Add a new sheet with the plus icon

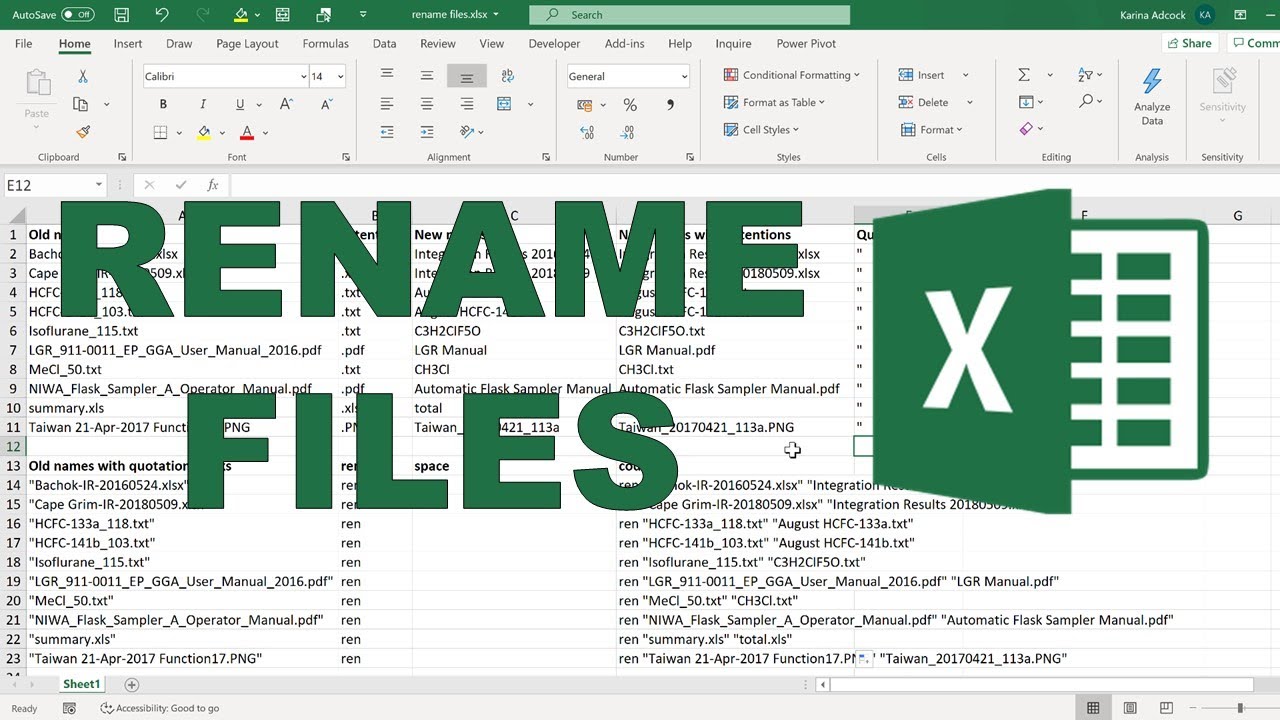click(x=131, y=685)
